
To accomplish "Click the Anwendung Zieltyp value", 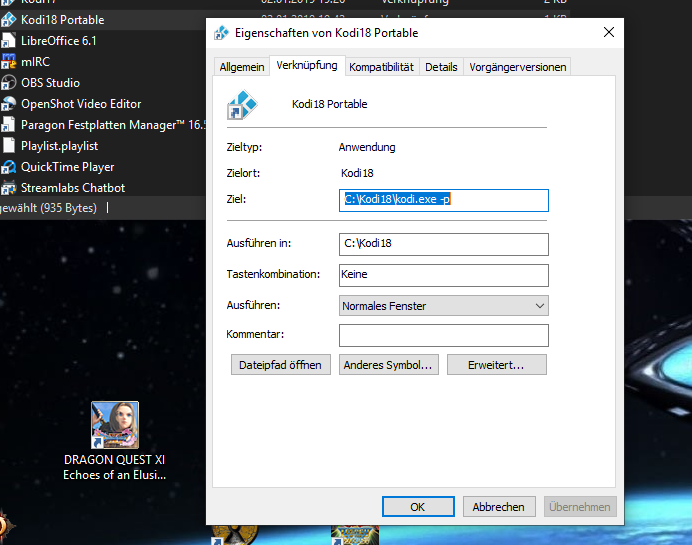I will 367,147.
